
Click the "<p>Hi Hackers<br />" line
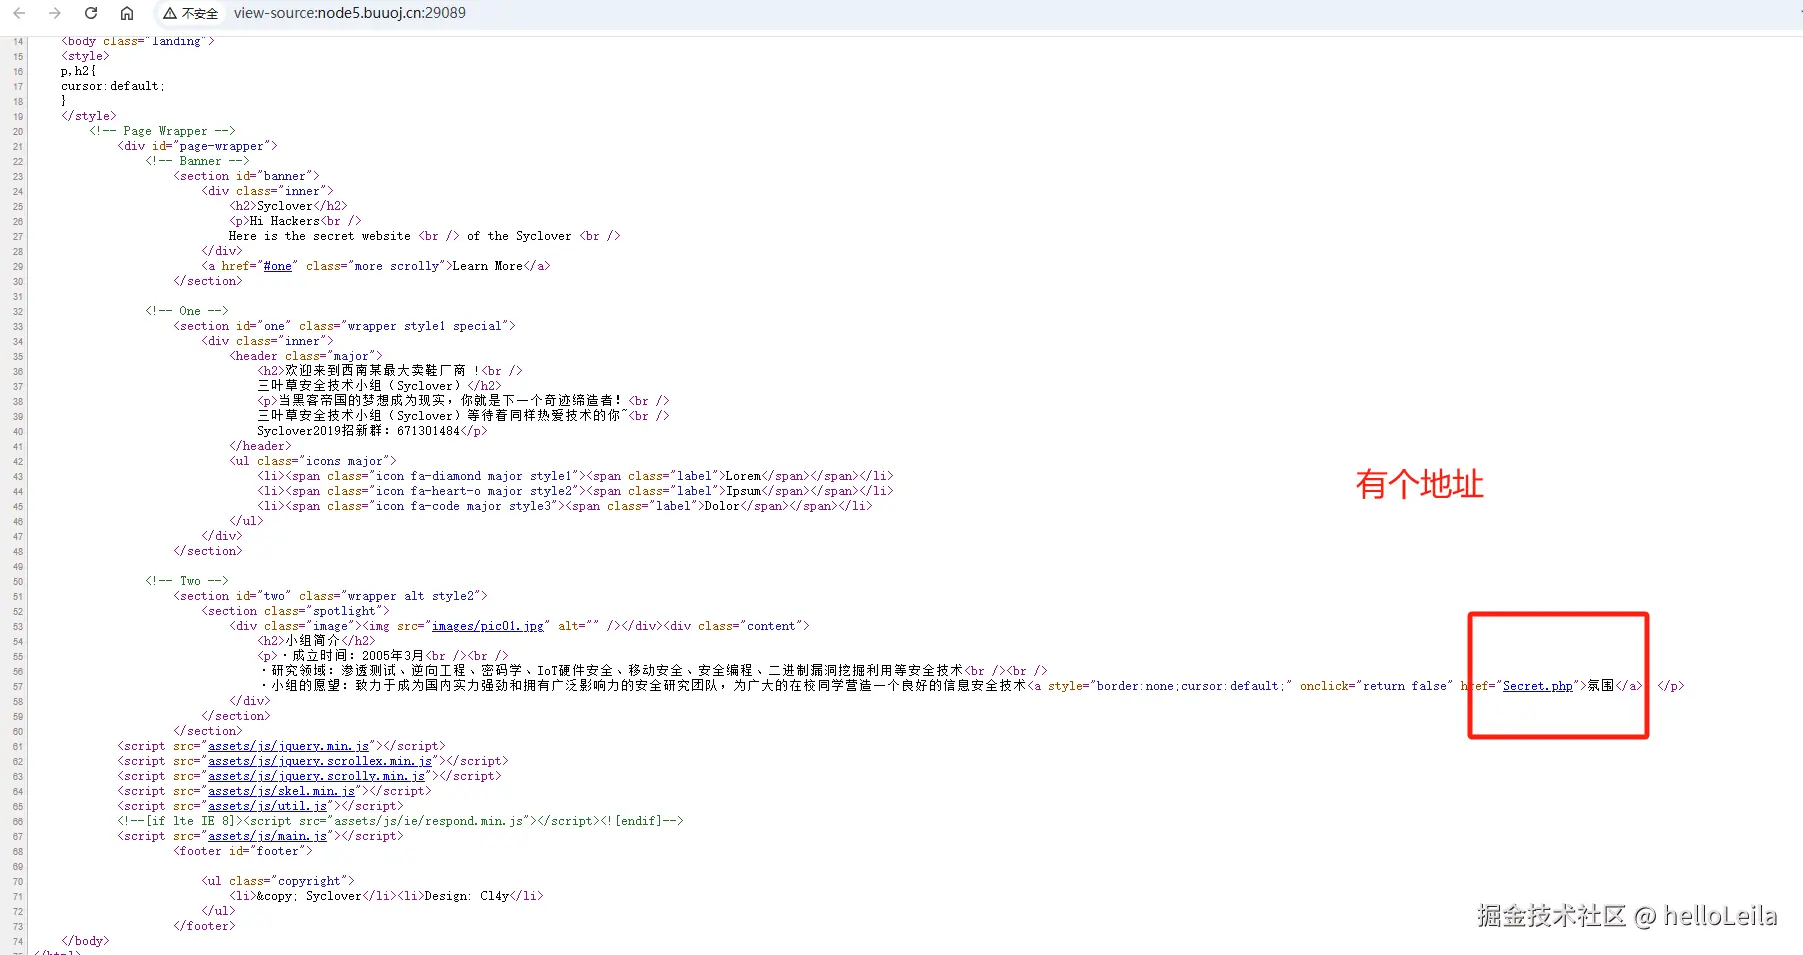(x=295, y=221)
